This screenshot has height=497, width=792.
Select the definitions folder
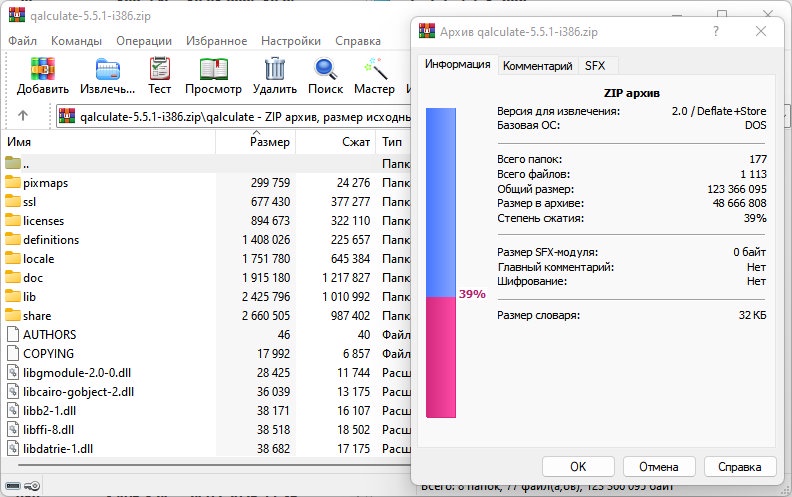point(51,239)
